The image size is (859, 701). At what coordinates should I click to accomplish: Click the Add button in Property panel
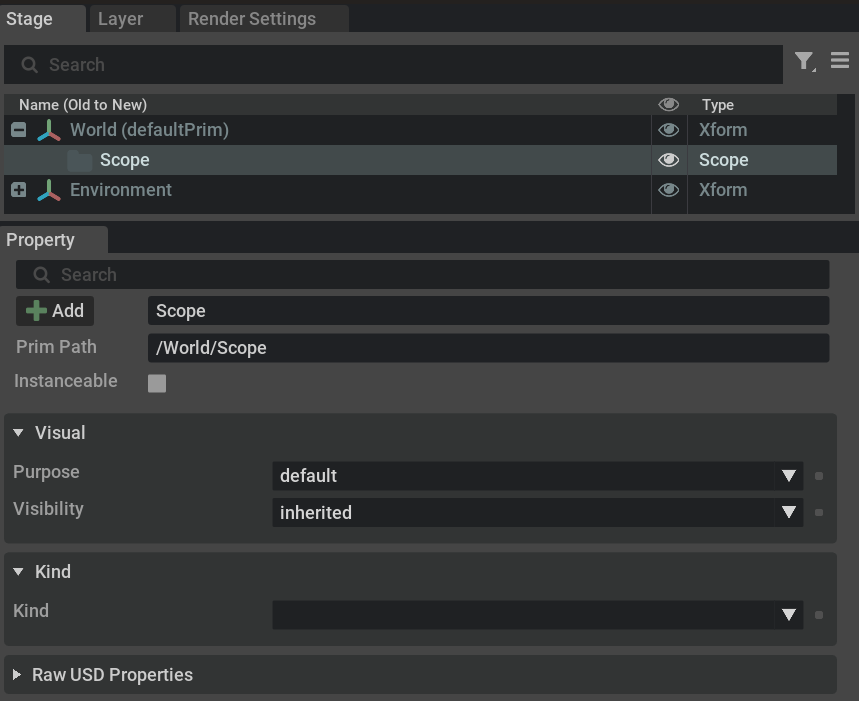pyautogui.click(x=55, y=310)
